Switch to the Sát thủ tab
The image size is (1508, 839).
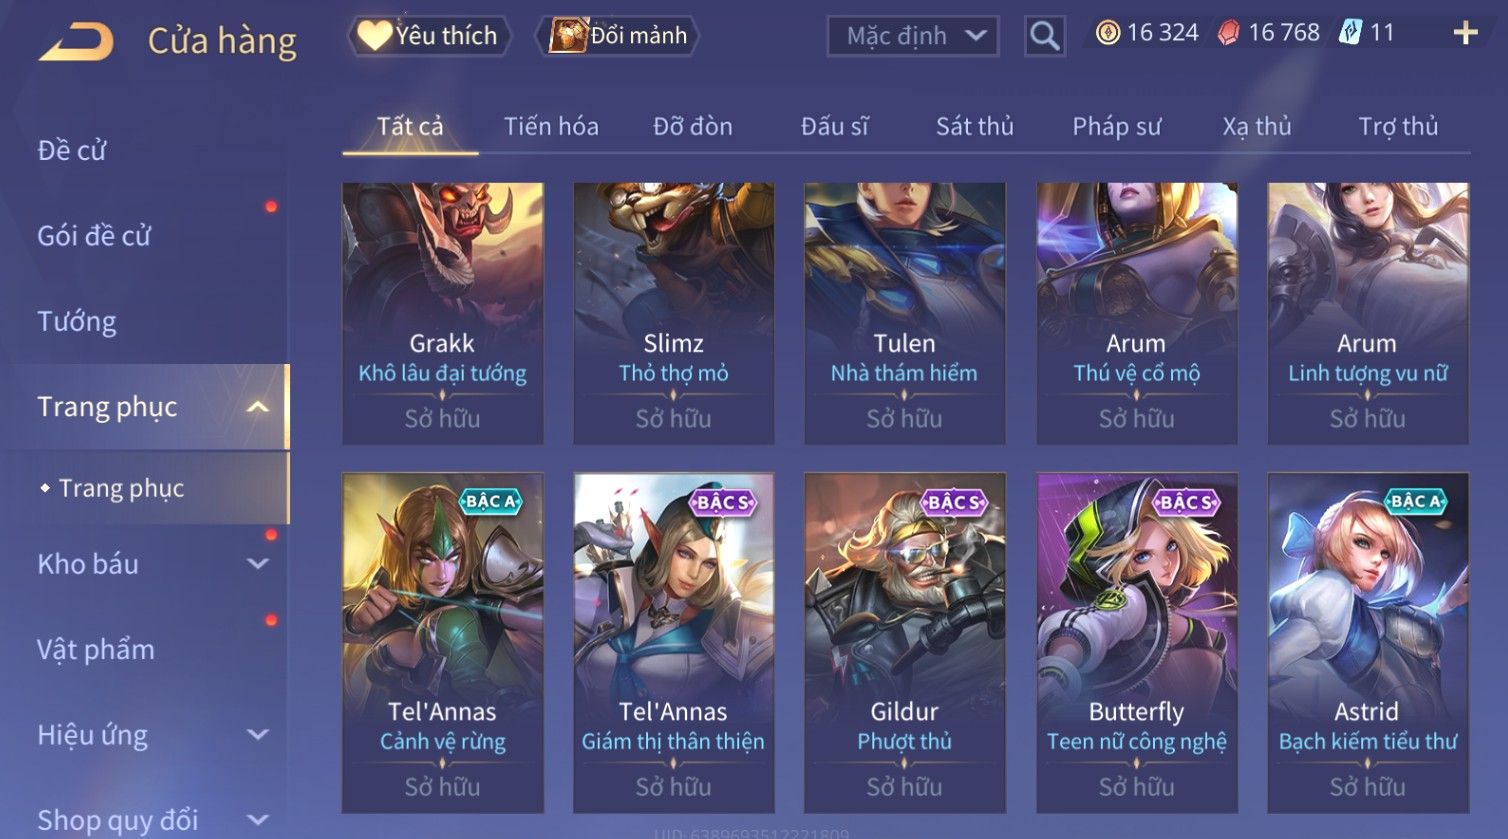pyautogui.click(x=974, y=126)
